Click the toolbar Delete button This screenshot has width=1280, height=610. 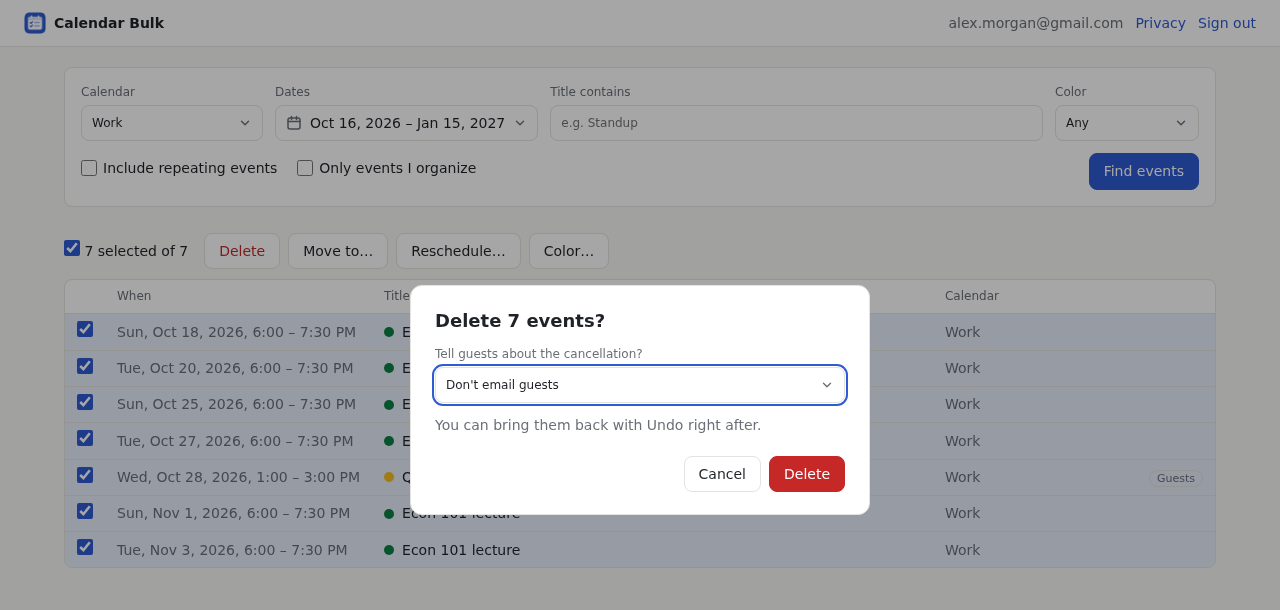tap(242, 251)
